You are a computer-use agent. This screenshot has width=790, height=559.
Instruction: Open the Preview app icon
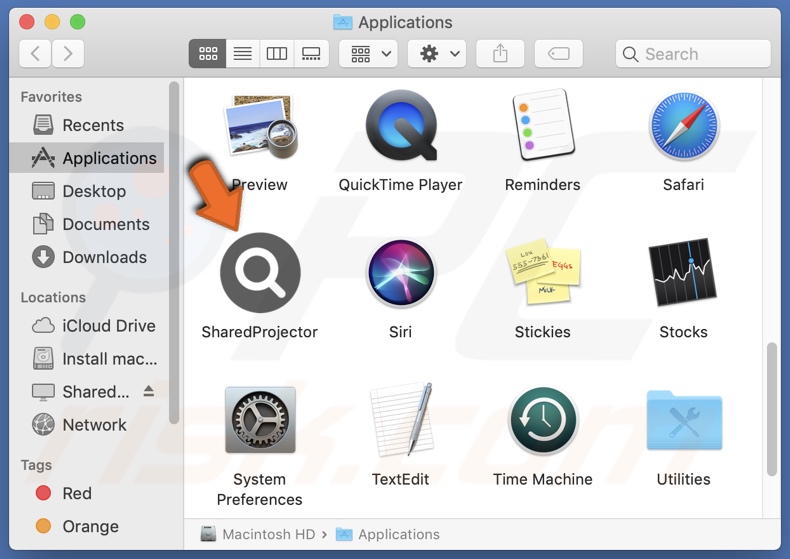260,126
